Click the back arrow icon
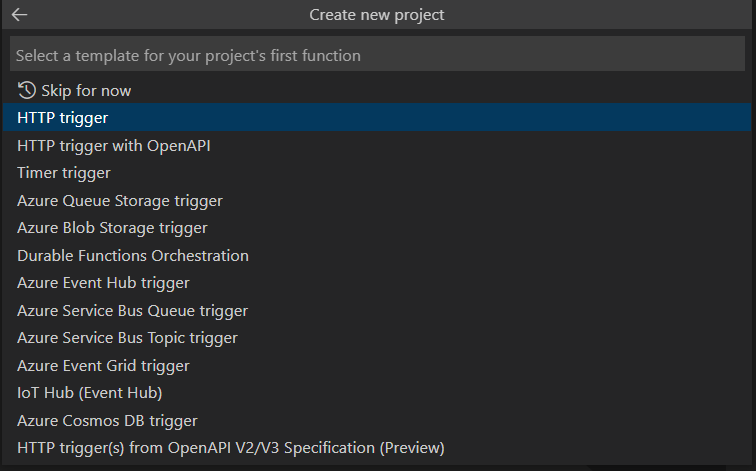Viewport: 756px width, 471px height. (19, 14)
